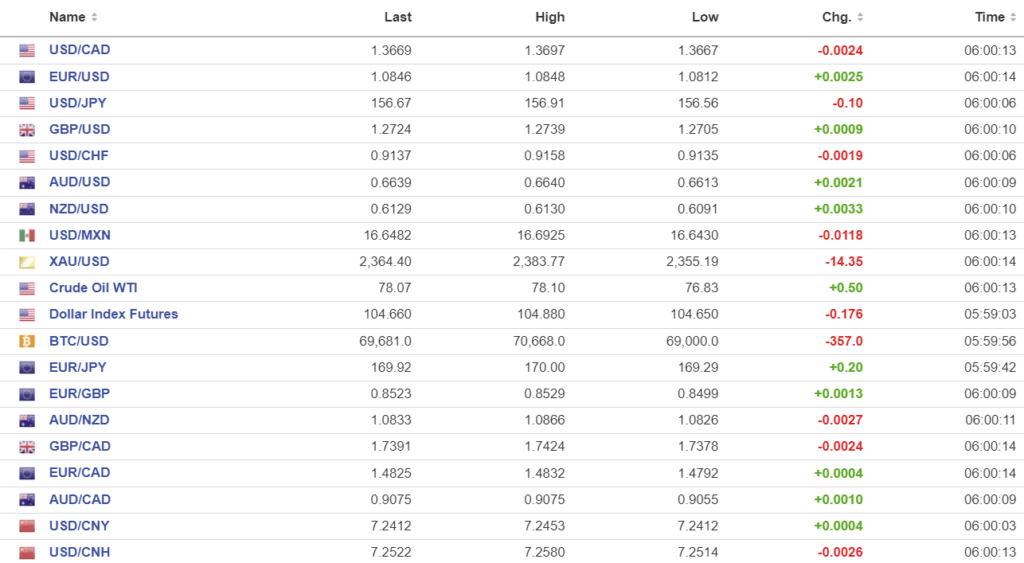The height and width of the screenshot is (563, 1024).
Task: Click the Mexico flag beside USD/MXN
Action: pyautogui.click(x=27, y=235)
